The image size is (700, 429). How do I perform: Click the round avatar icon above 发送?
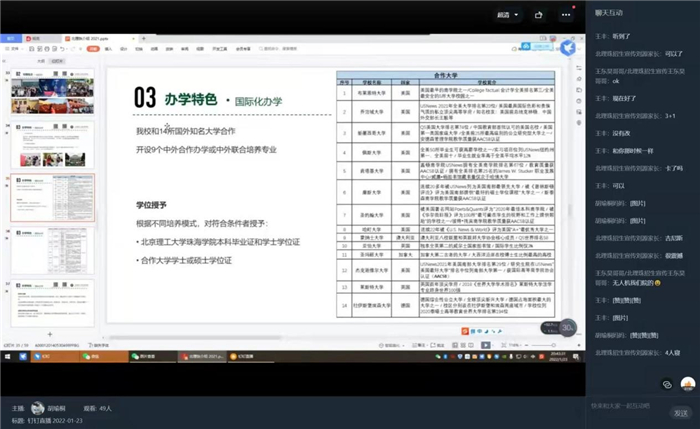pyautogui.click(x=688, y=384)
